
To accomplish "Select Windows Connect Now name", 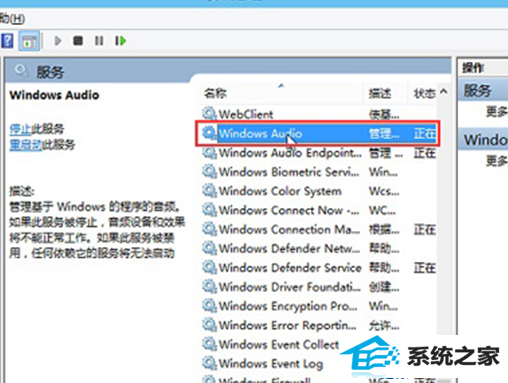I will tap(289, 211).
